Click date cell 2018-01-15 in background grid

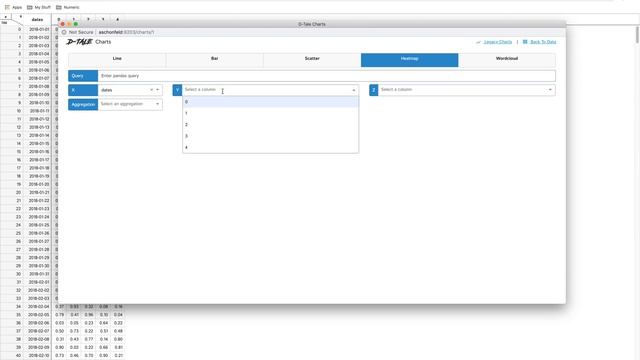pos(39,144)
